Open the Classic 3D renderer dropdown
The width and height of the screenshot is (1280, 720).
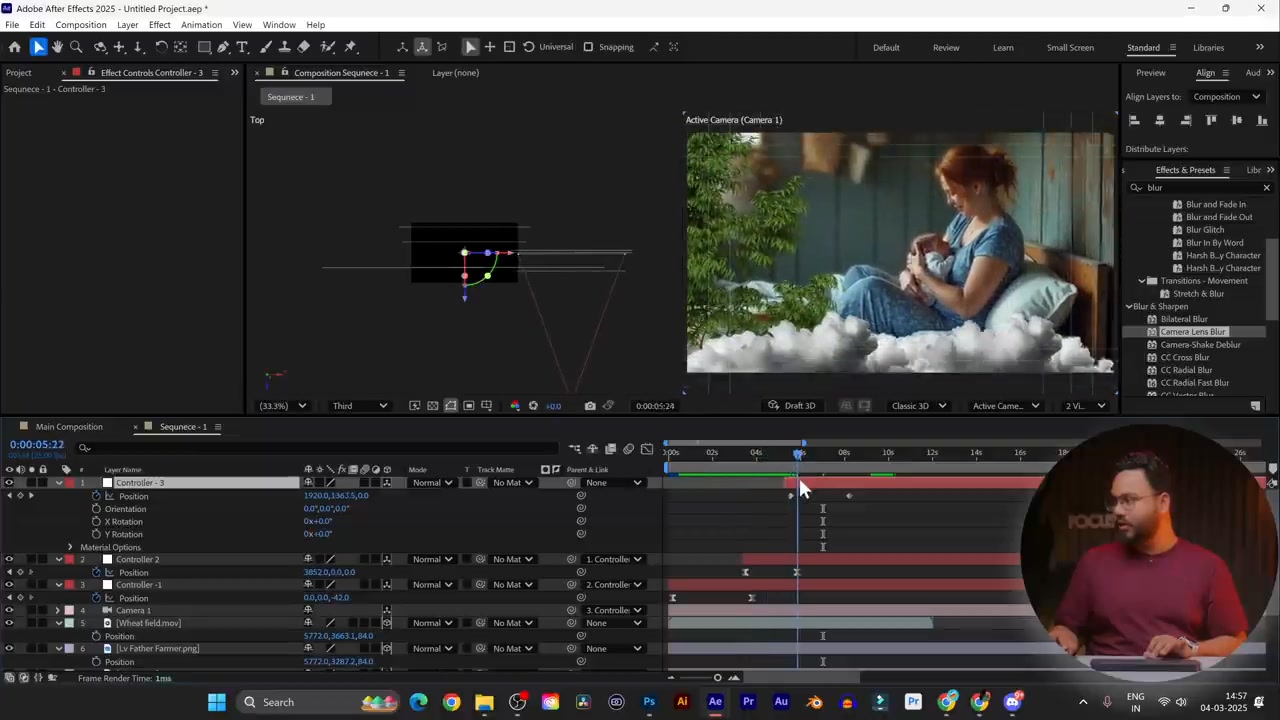coord(919,406)
